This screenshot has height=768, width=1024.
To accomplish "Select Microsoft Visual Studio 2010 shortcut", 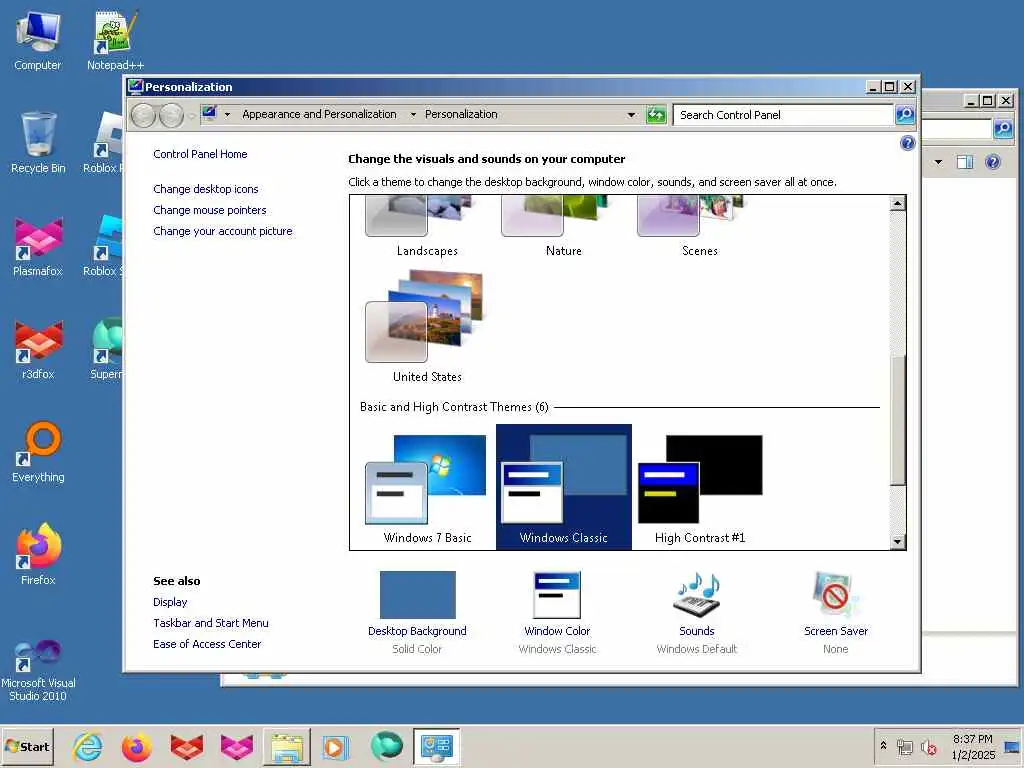I will click(x=38, y=670).
